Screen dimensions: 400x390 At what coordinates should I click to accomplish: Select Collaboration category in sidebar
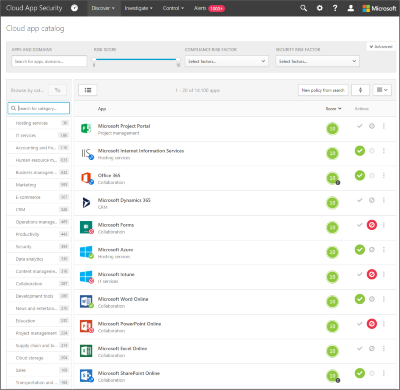(39, 284)
